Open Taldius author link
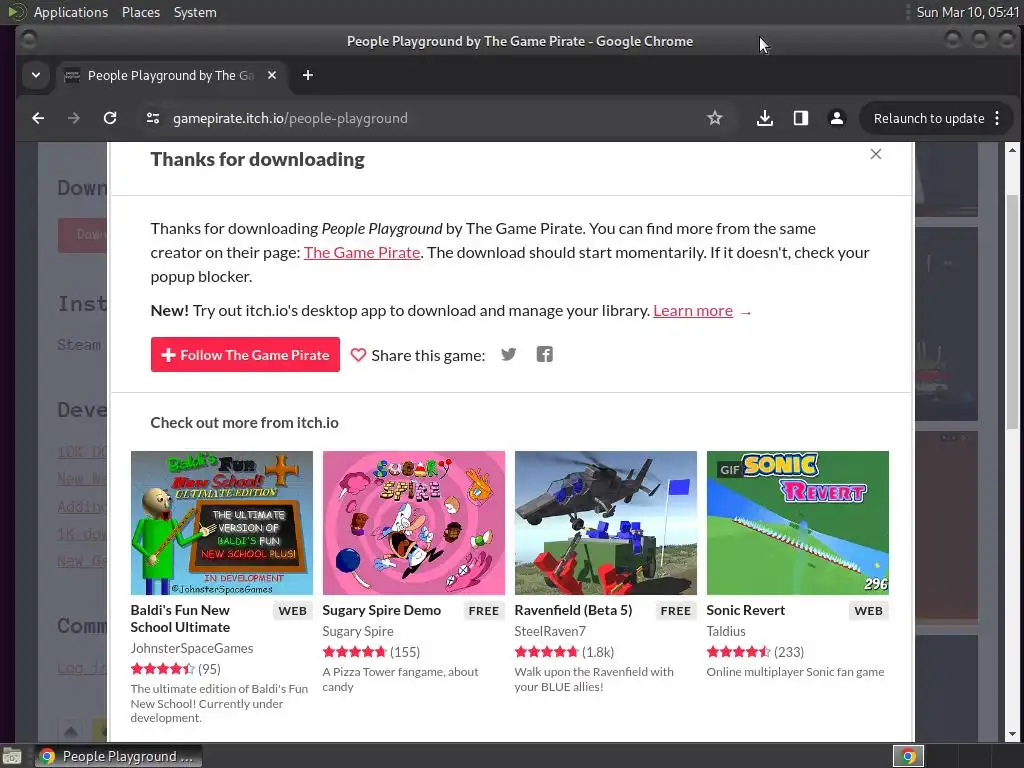 click(x=726, y=632)
